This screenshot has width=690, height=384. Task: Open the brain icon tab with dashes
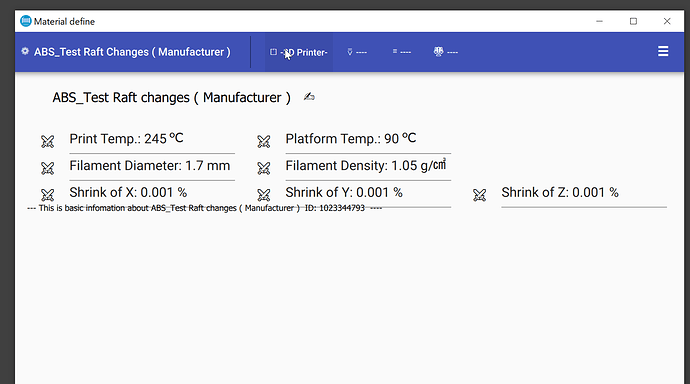click(446, 52)
